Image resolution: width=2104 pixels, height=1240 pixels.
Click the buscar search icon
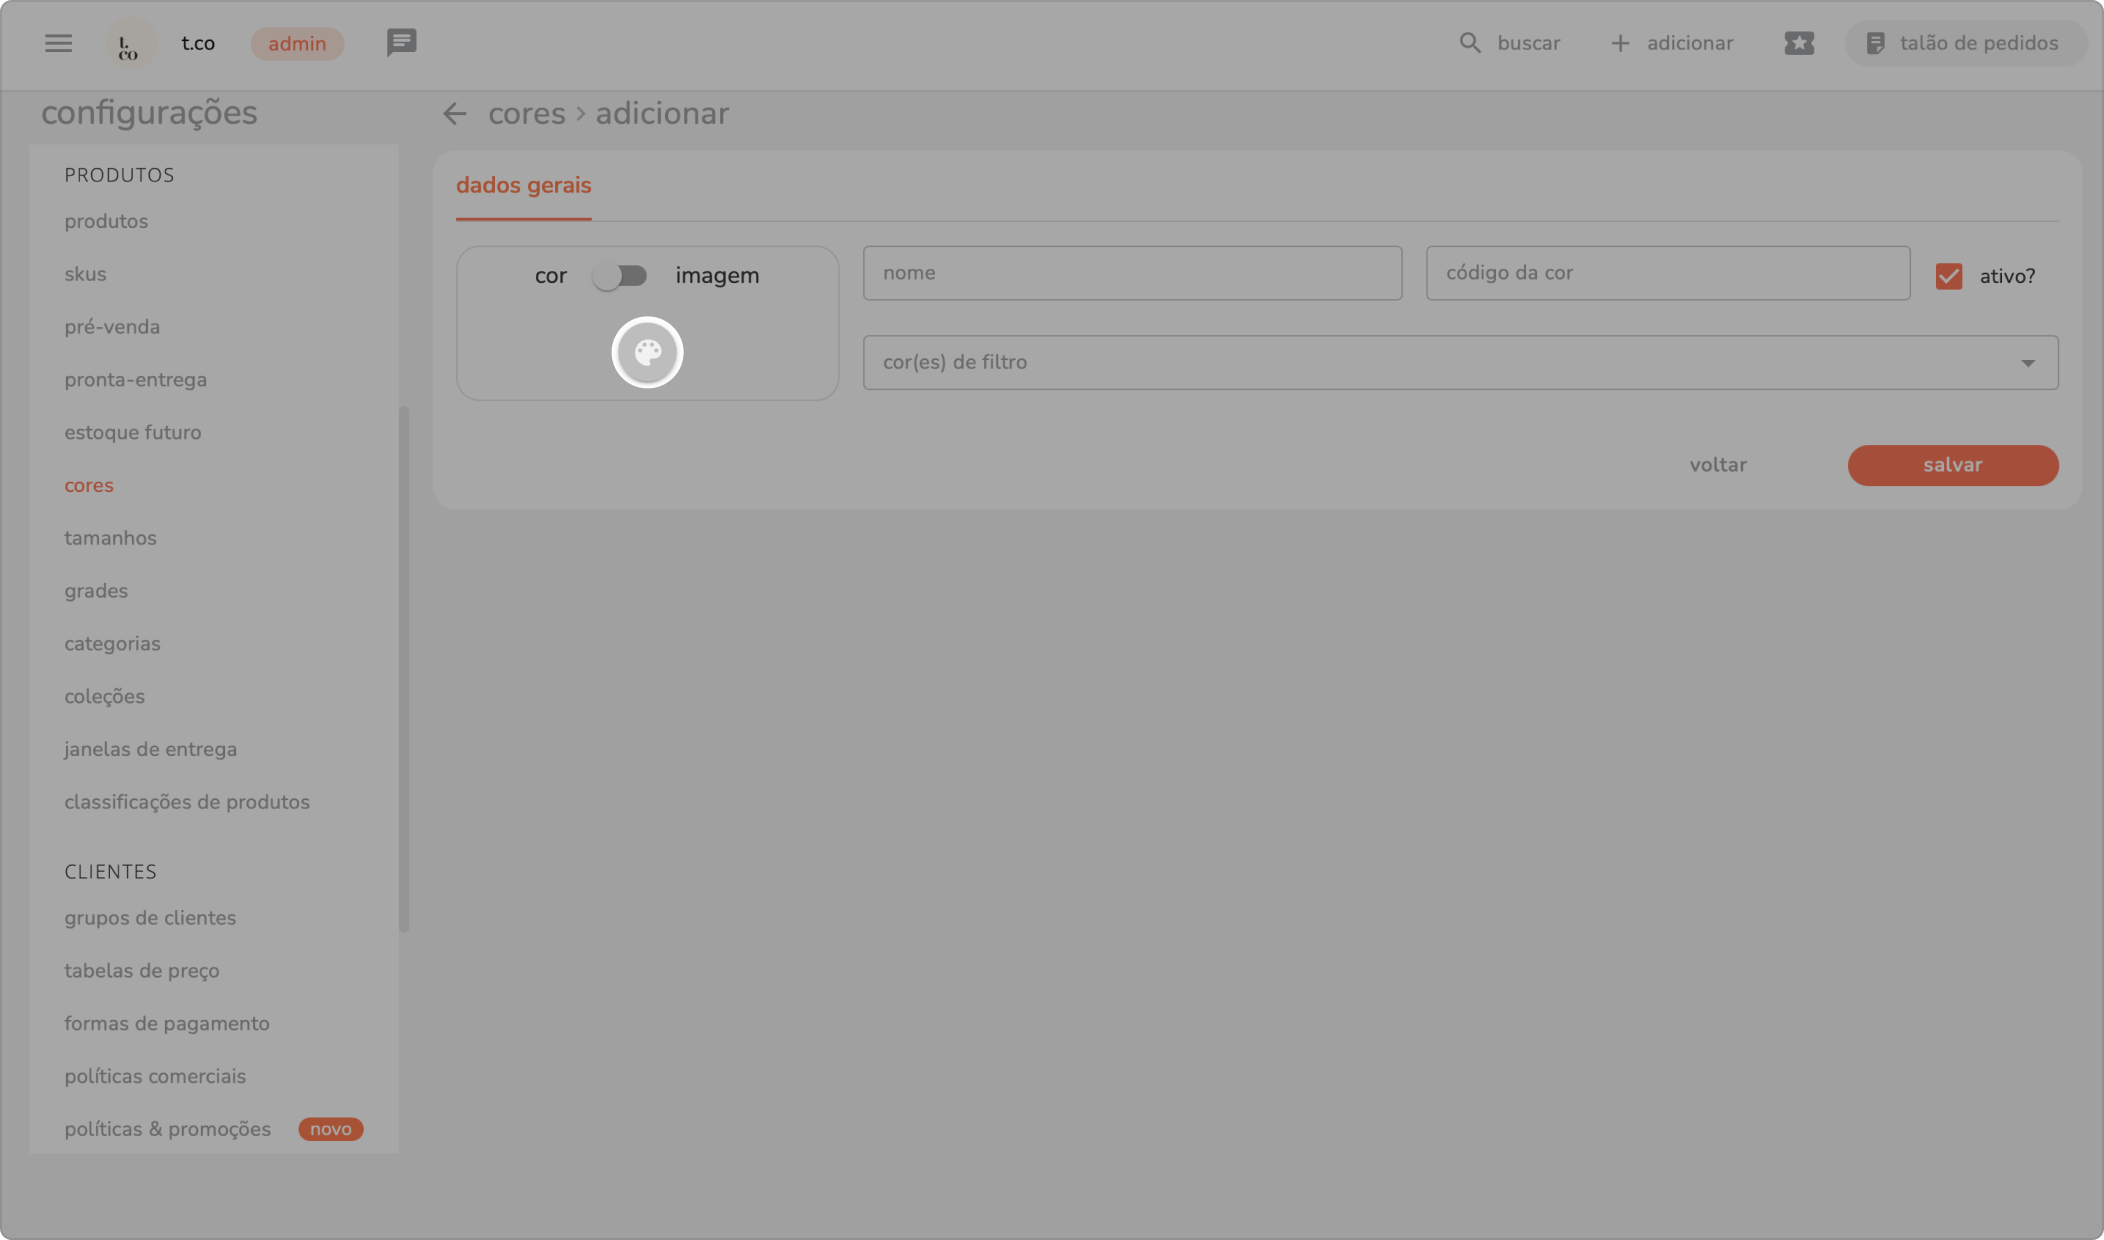[x=1469, y=43]
